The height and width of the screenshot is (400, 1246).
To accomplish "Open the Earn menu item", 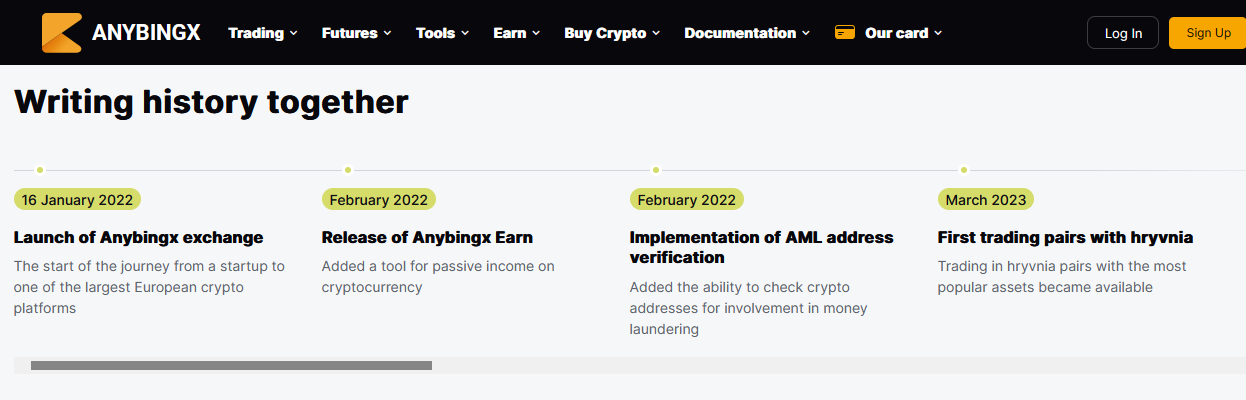I will pyautogui.click(x=516, y=33).
